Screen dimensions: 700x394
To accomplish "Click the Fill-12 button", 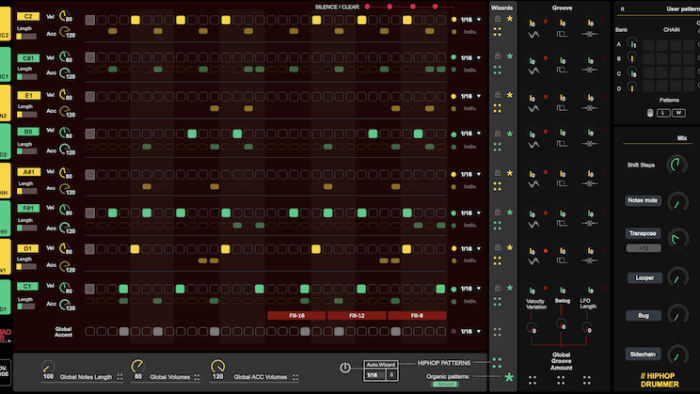I will (x=357, y=315).
